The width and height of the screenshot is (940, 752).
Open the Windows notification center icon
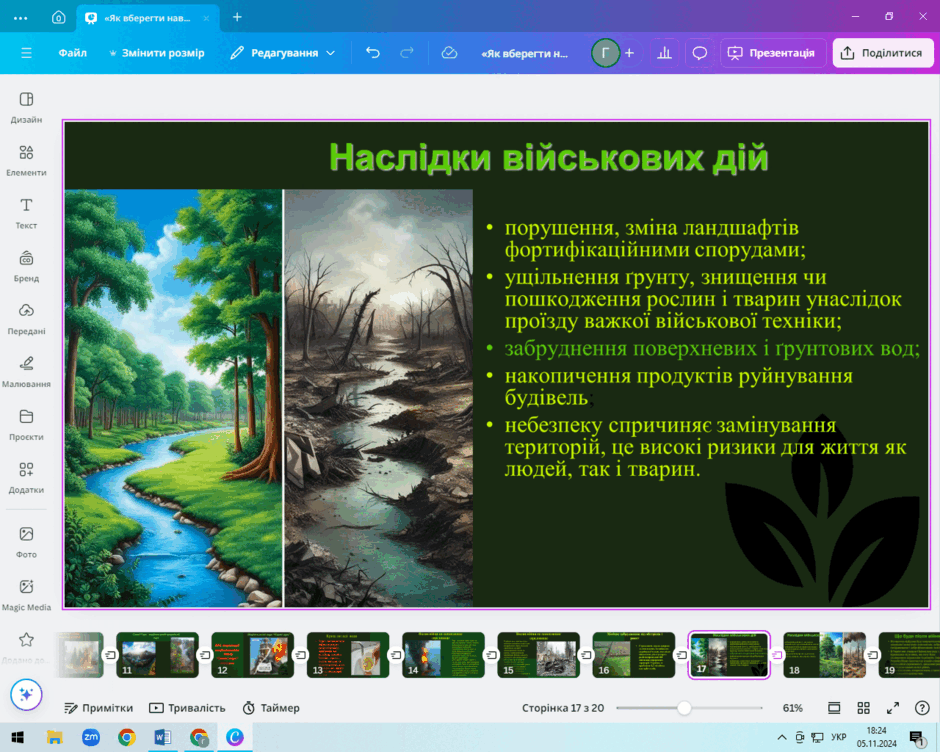tap(917, 738)
